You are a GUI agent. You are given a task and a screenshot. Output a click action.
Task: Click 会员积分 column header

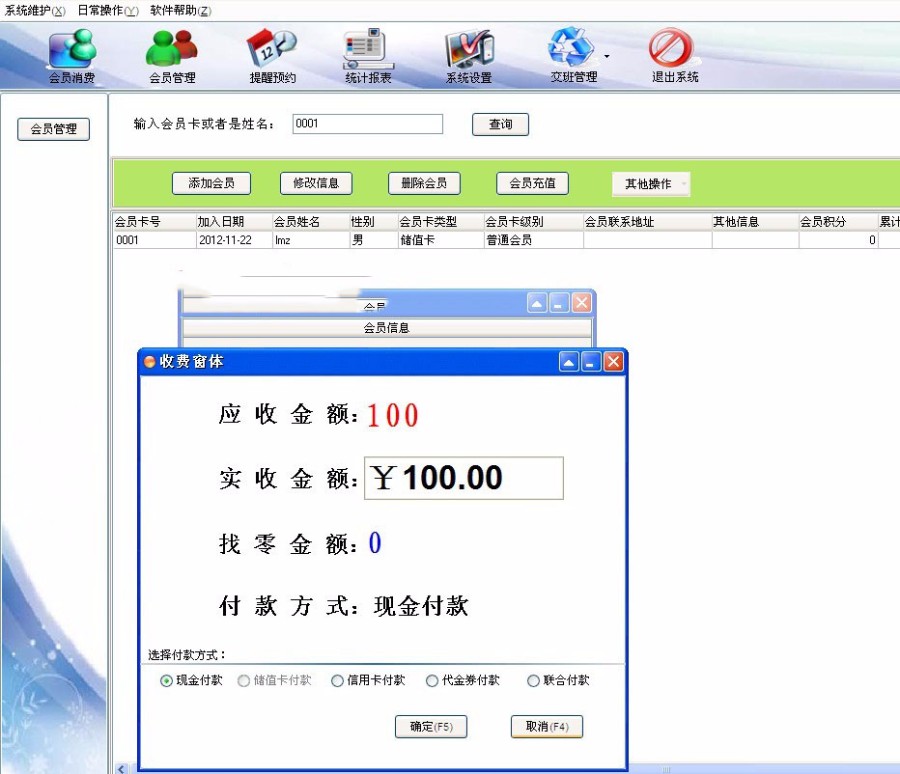click(838, 222)
